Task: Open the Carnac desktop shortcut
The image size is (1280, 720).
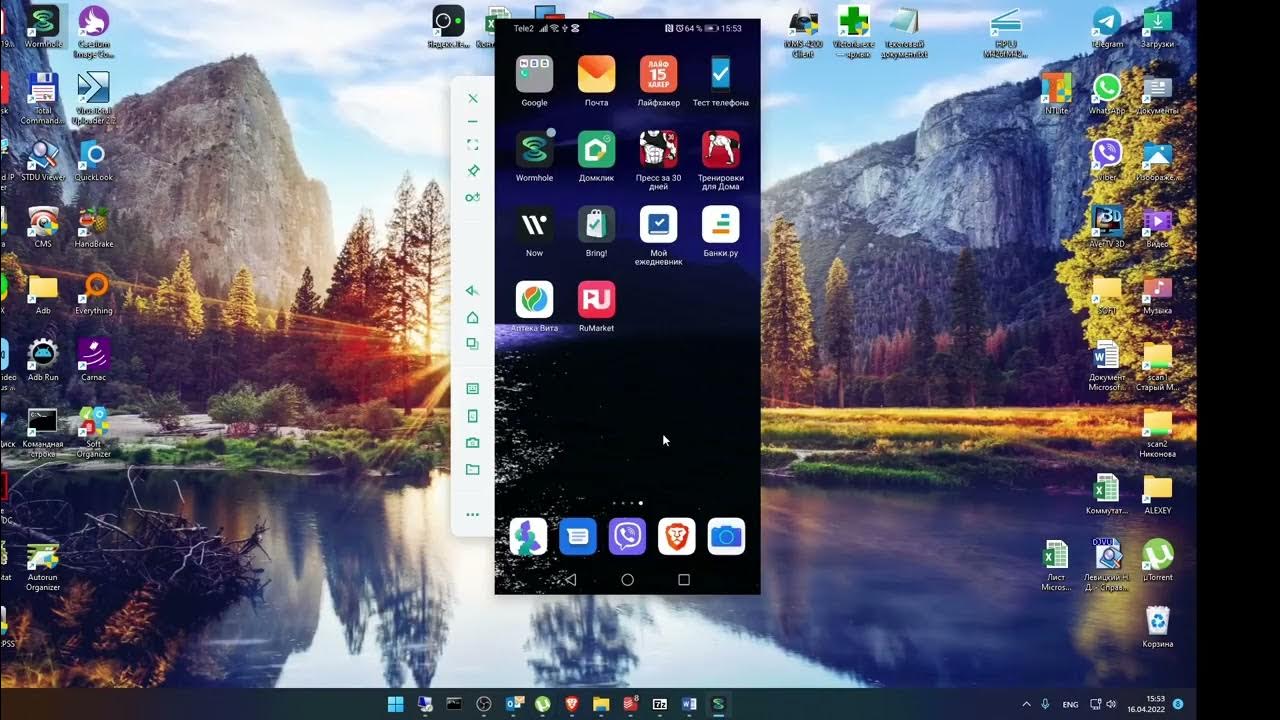Action: [94, 360]
